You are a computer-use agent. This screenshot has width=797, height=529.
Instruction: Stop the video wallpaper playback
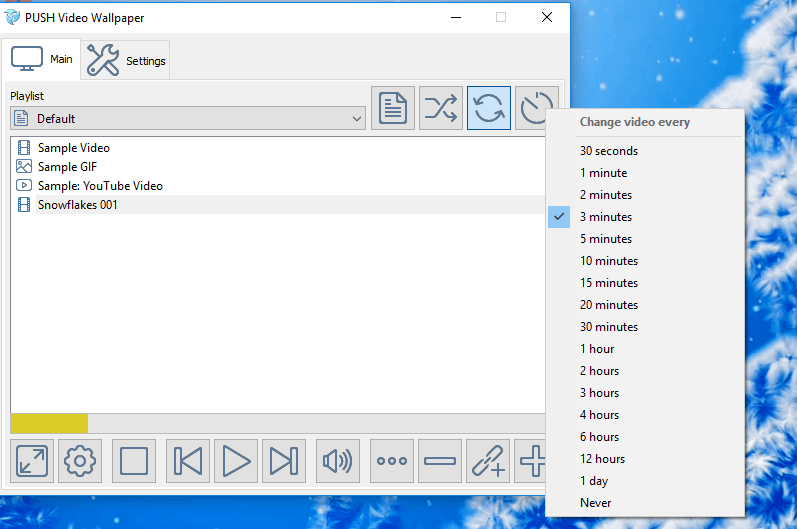(134, 461)
